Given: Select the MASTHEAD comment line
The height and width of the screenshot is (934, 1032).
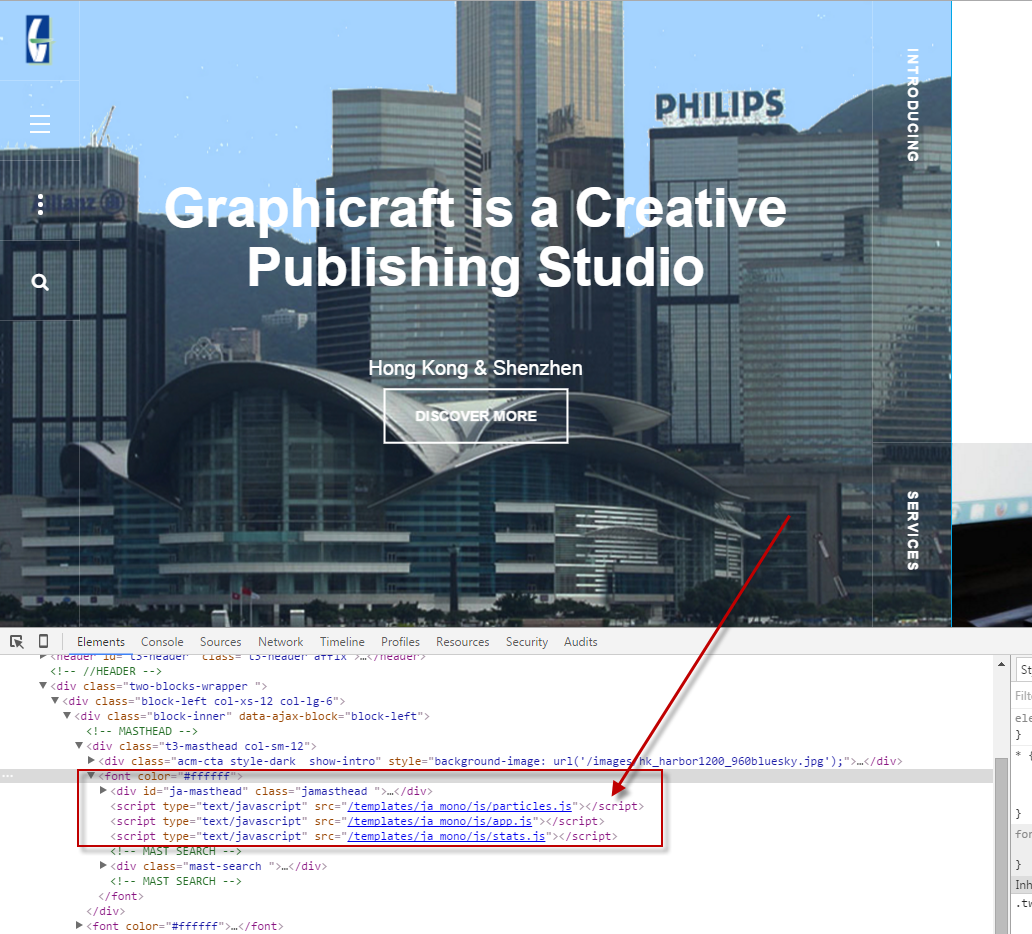Looking at the screenshot, I should [142, 731].
